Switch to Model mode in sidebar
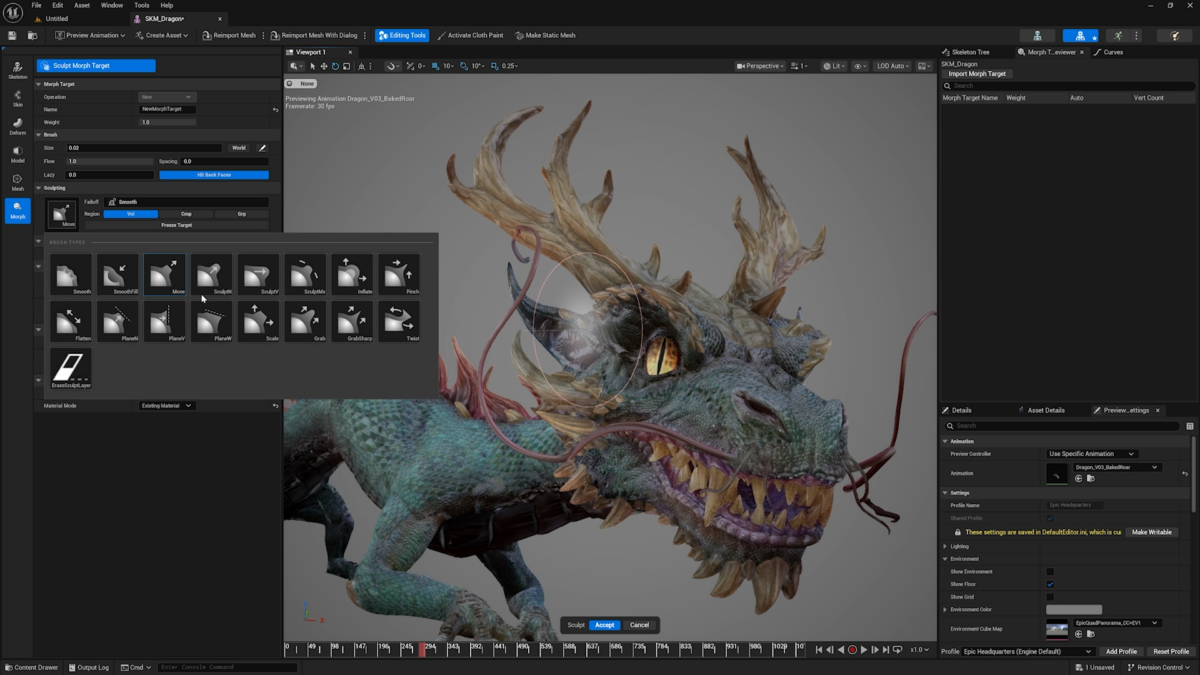The height and width of the screenshot is (675, 1200). tap(18, 154)
